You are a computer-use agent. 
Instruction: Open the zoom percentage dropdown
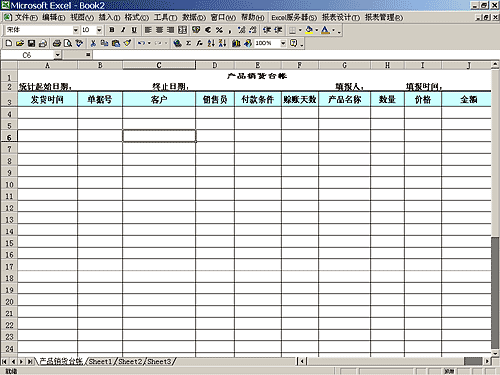pos(283,43)
